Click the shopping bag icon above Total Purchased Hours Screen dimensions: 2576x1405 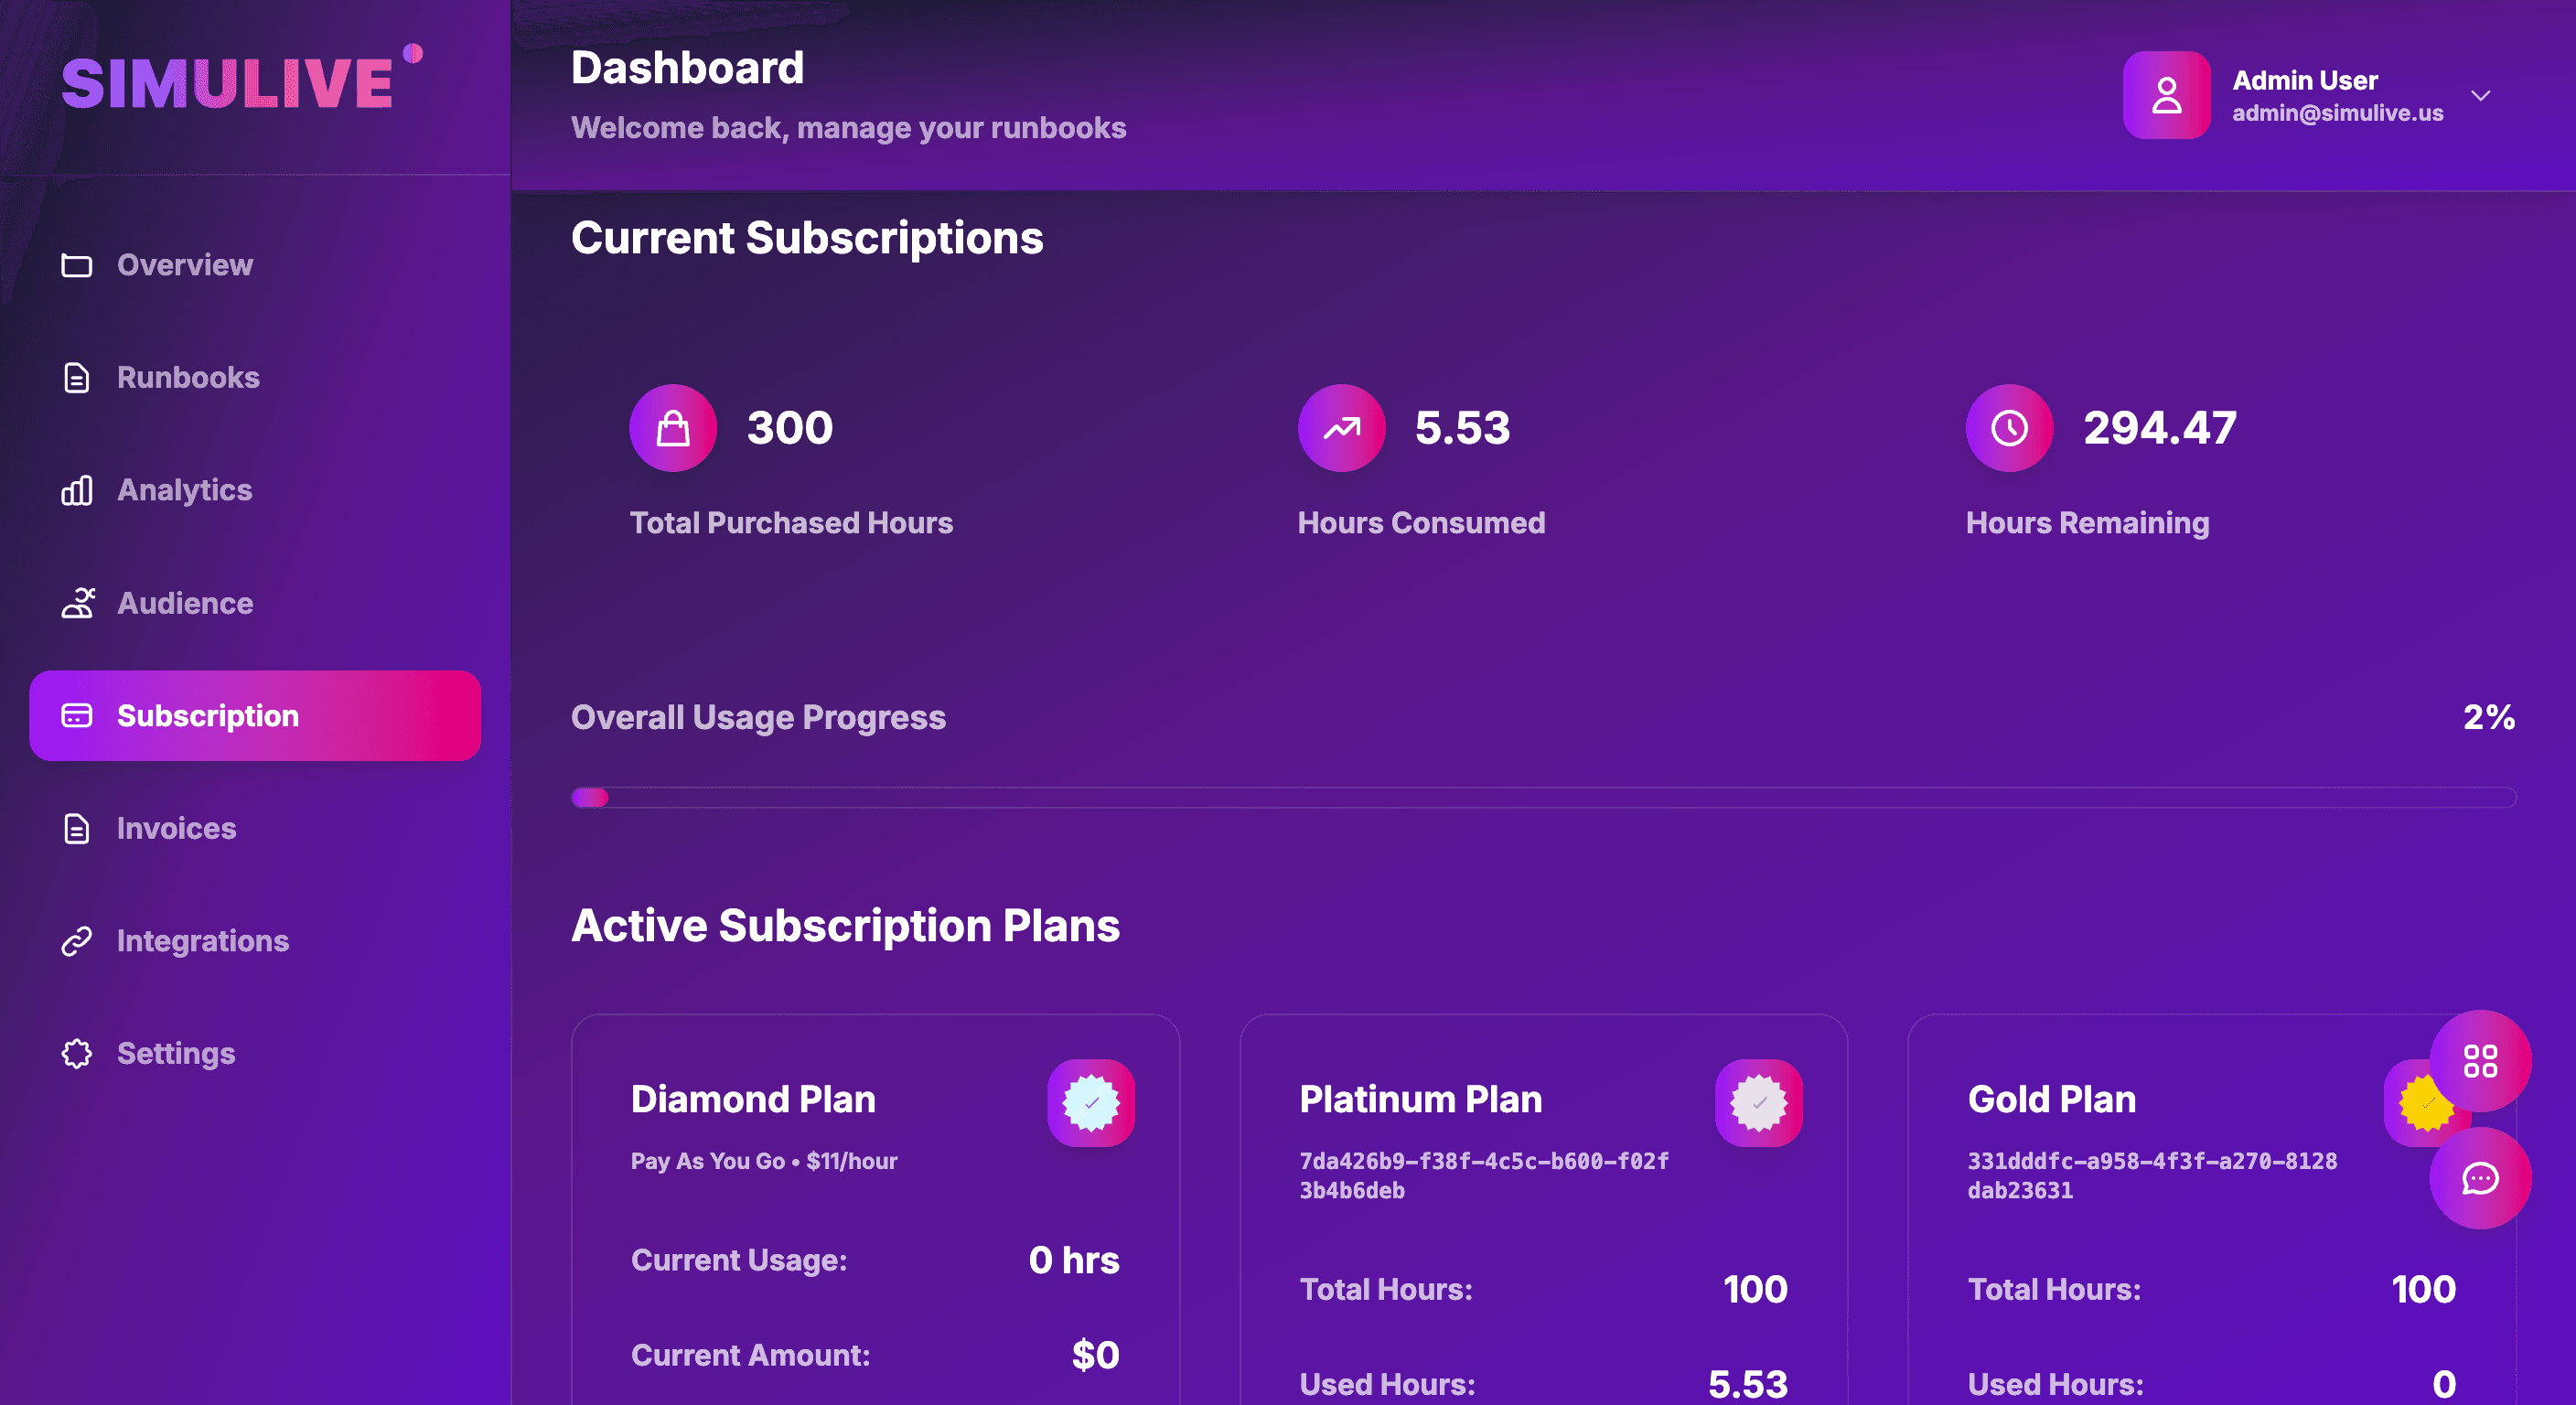tap(673, 427)
